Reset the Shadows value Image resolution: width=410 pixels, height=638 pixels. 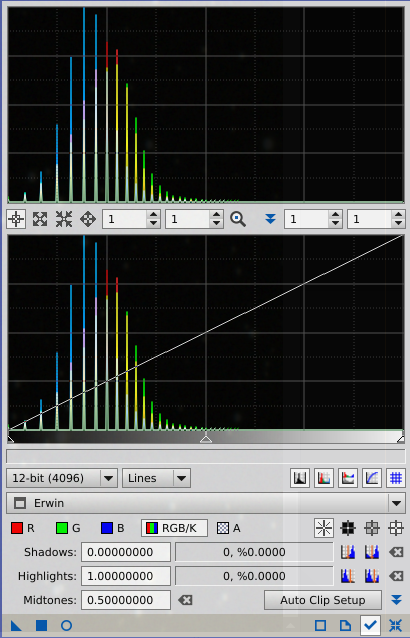tap(396, 552)
